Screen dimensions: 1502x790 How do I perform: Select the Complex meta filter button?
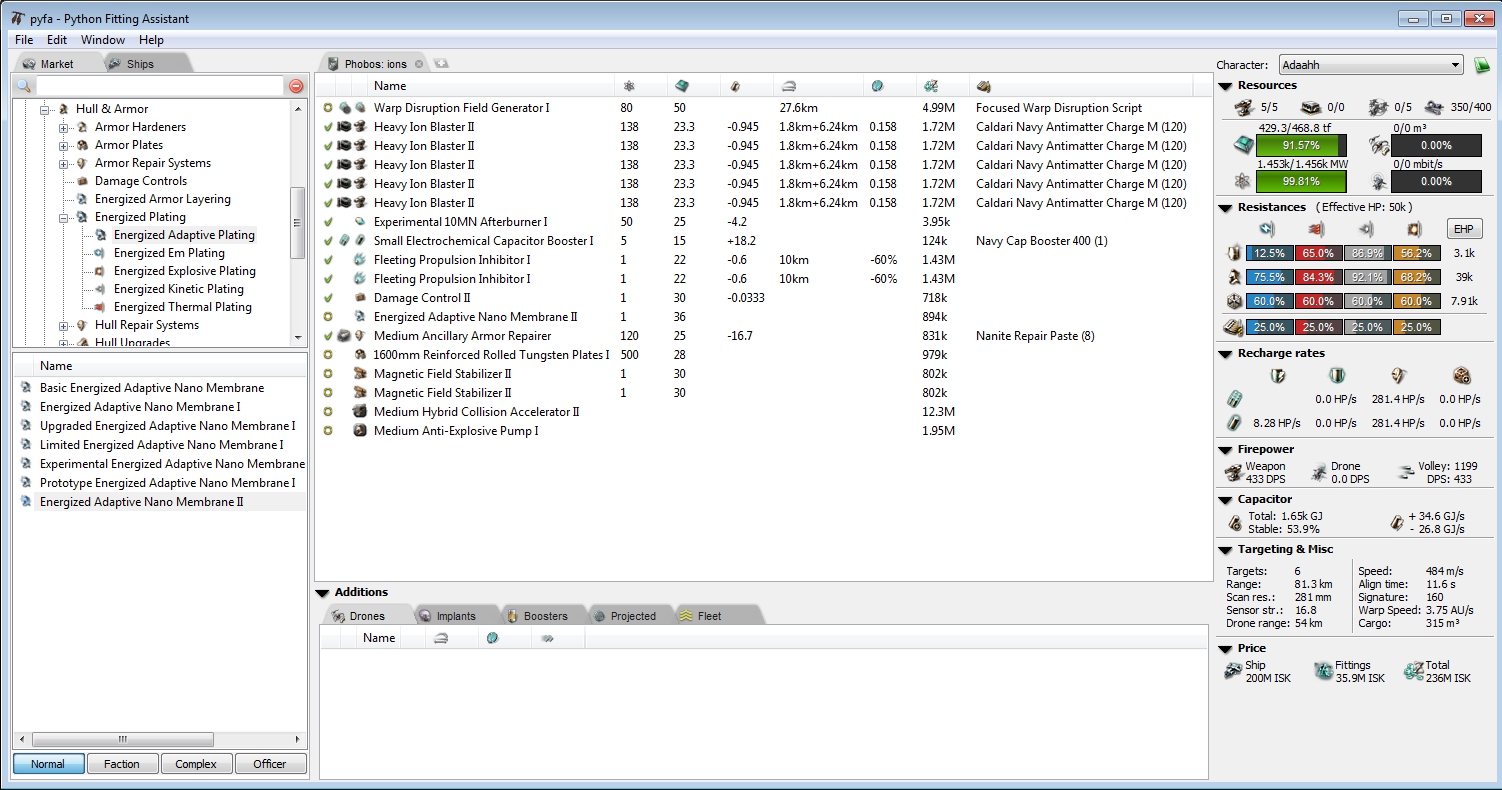tap(196, 764)
